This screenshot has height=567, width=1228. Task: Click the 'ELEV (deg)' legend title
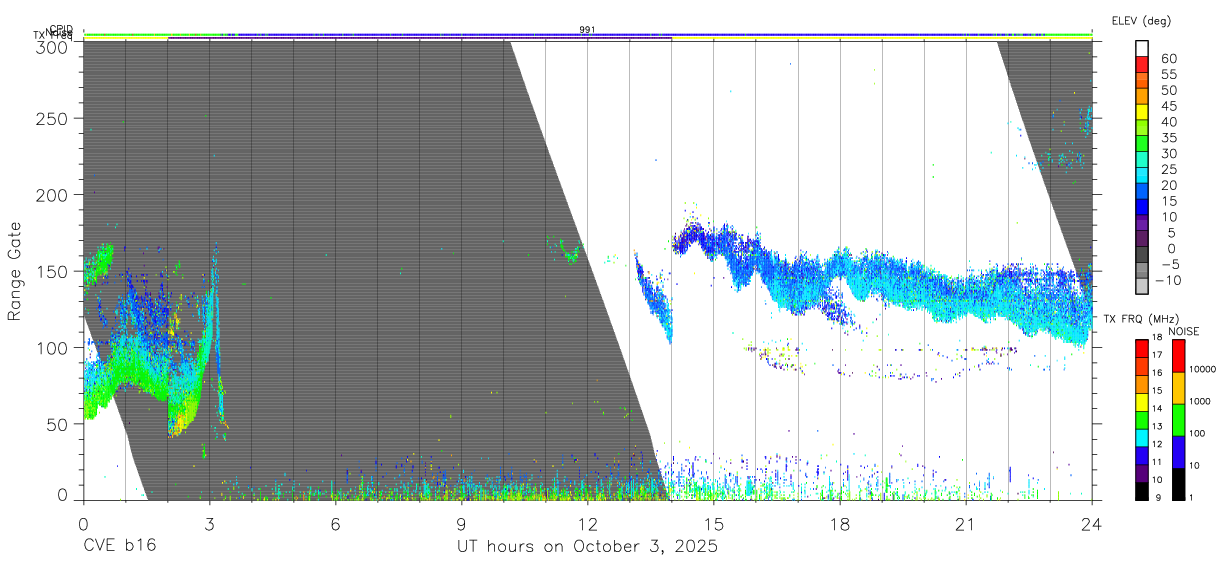point(1141,21)
